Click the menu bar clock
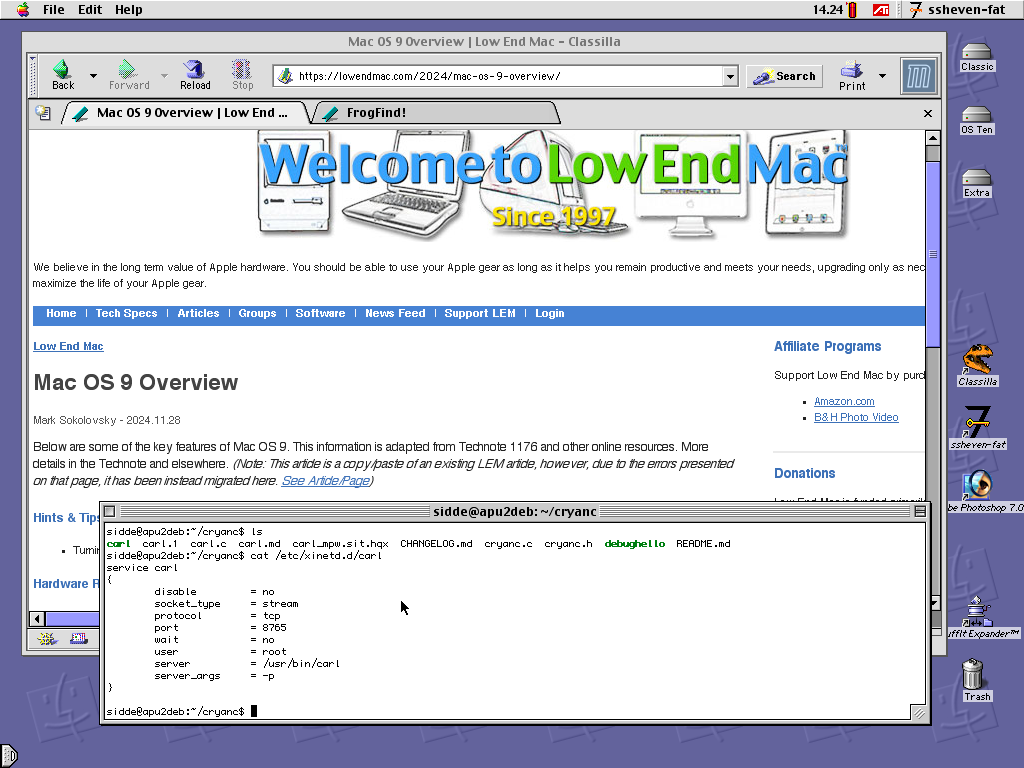 [827, 9]
